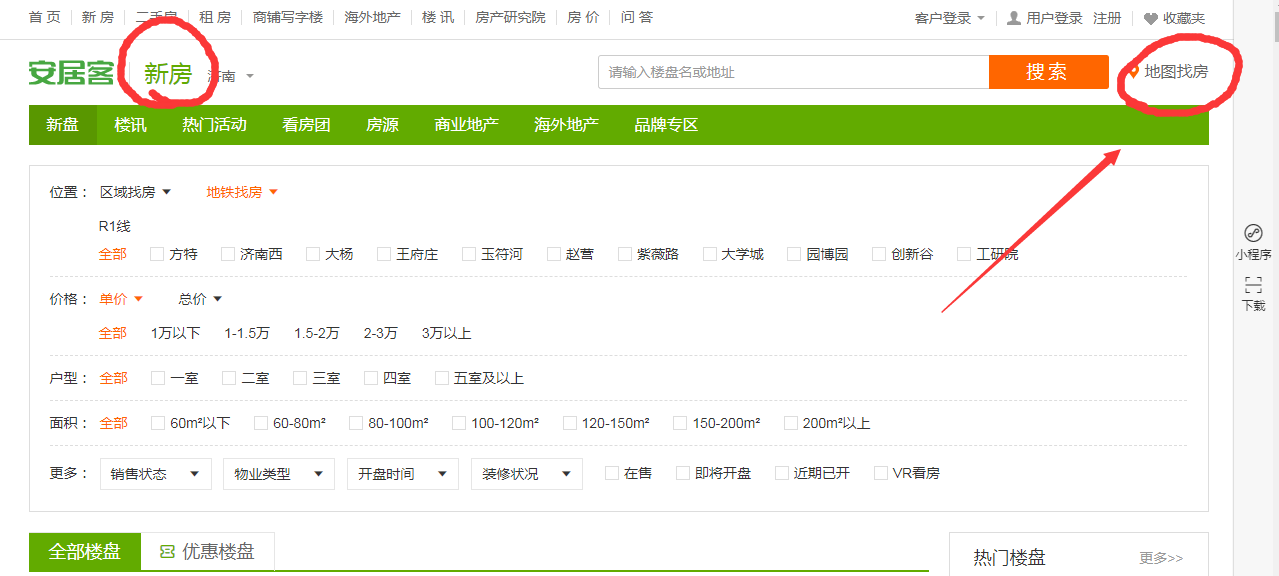The width and height of the screenshot is (1279, 576).
Task: Open the 小程序 mini-program icon
Action: click(x=1253, y=233)
